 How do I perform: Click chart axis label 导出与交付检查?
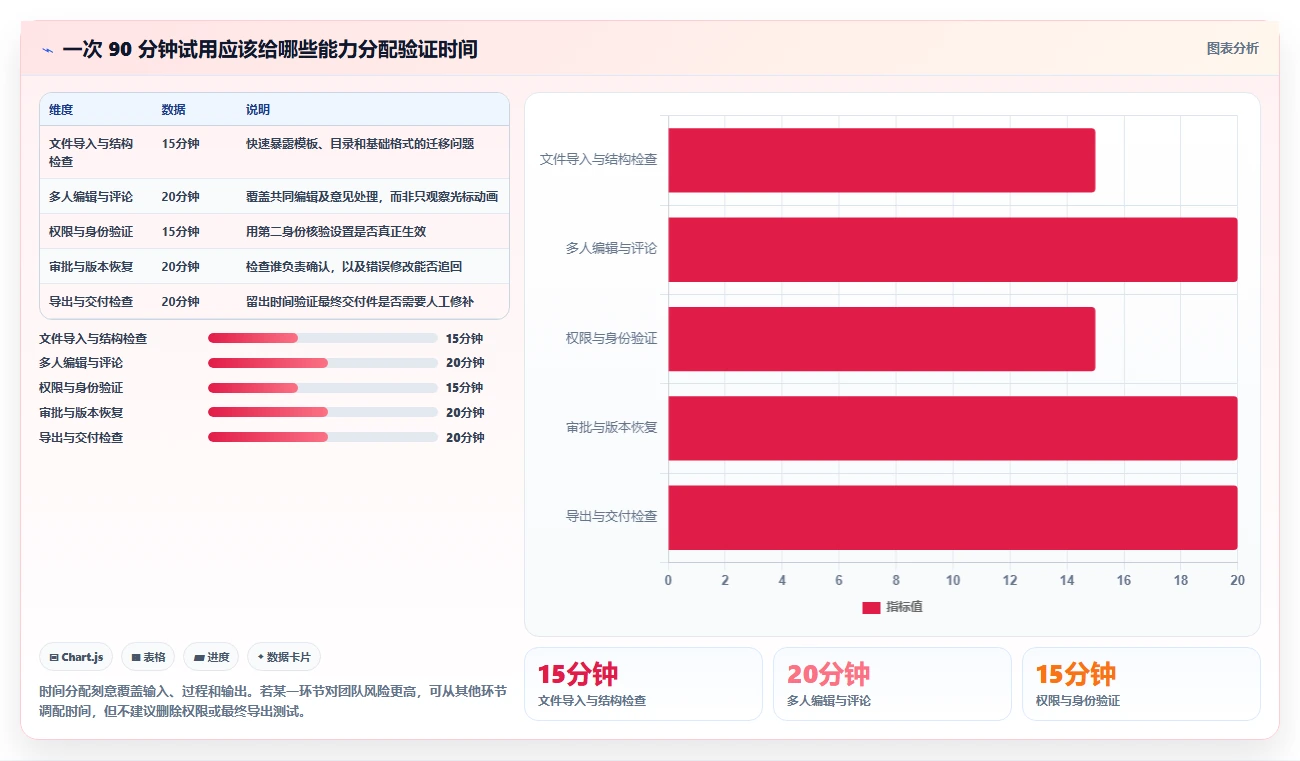pyautogui.click(x=612, y=517)
